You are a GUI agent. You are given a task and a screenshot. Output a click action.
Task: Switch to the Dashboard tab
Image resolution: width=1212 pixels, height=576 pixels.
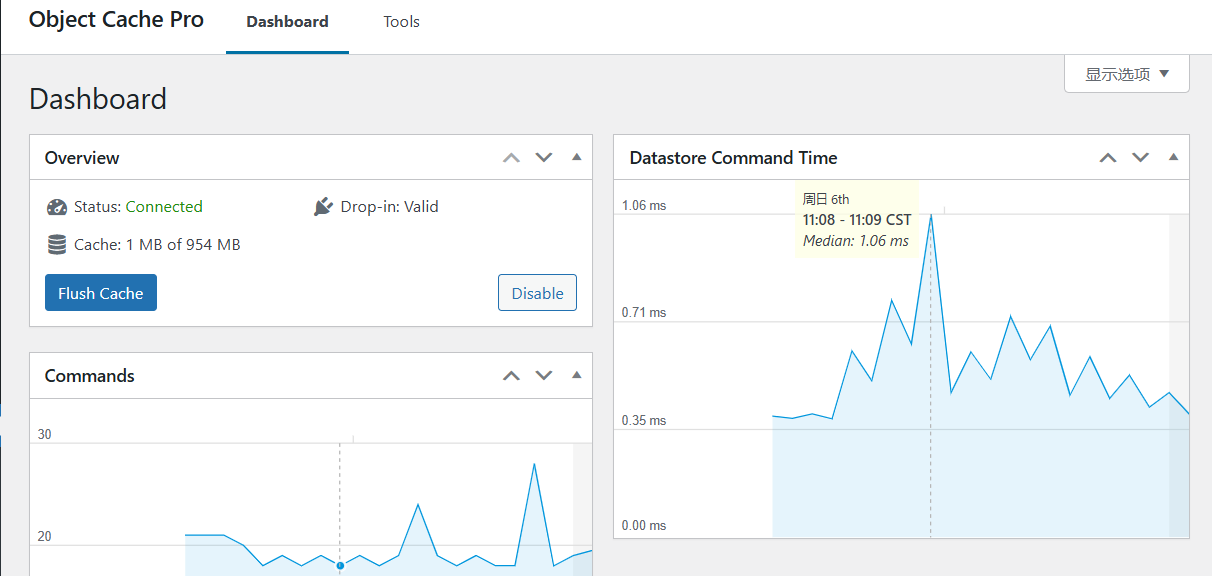pyautogui.click(x=287, y=22)
